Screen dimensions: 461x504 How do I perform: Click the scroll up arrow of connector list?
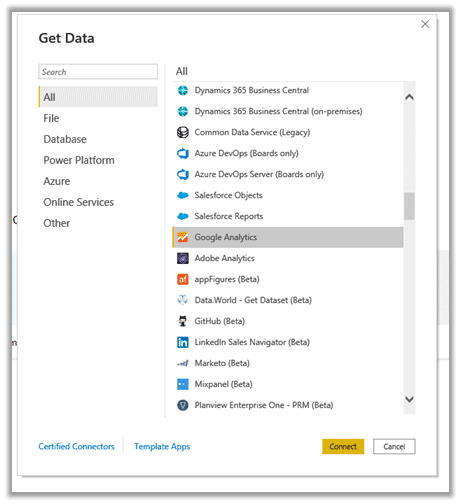coord(409,97)
